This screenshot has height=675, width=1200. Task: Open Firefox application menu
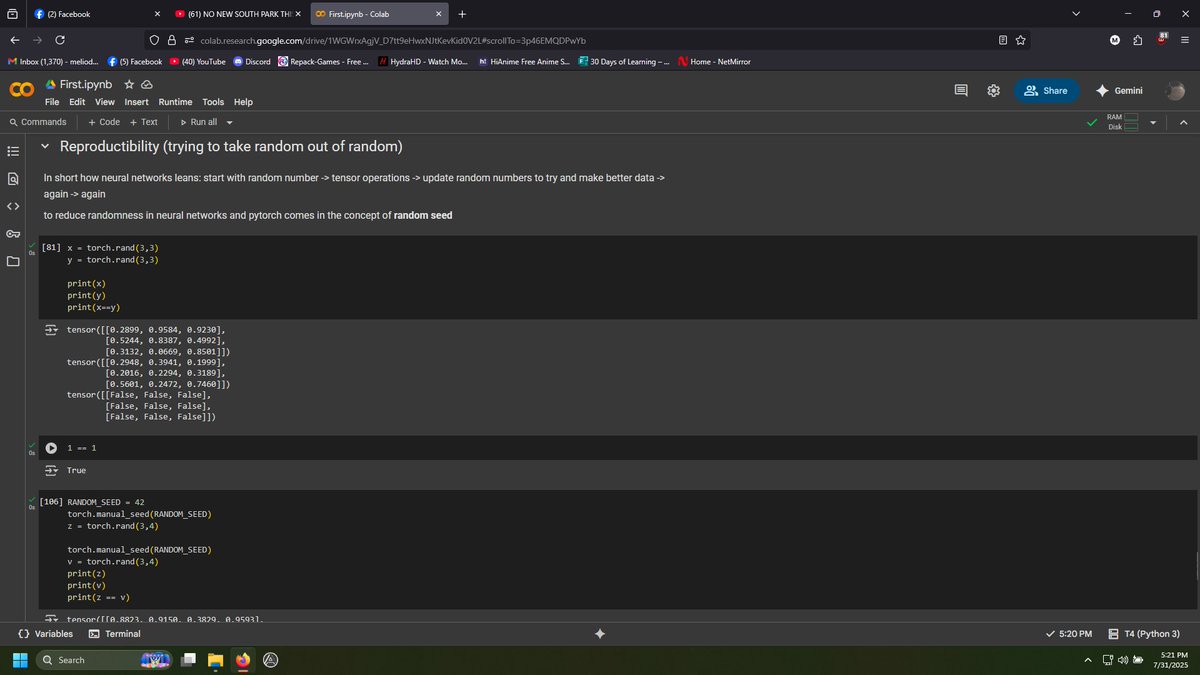pos(1185,40)
